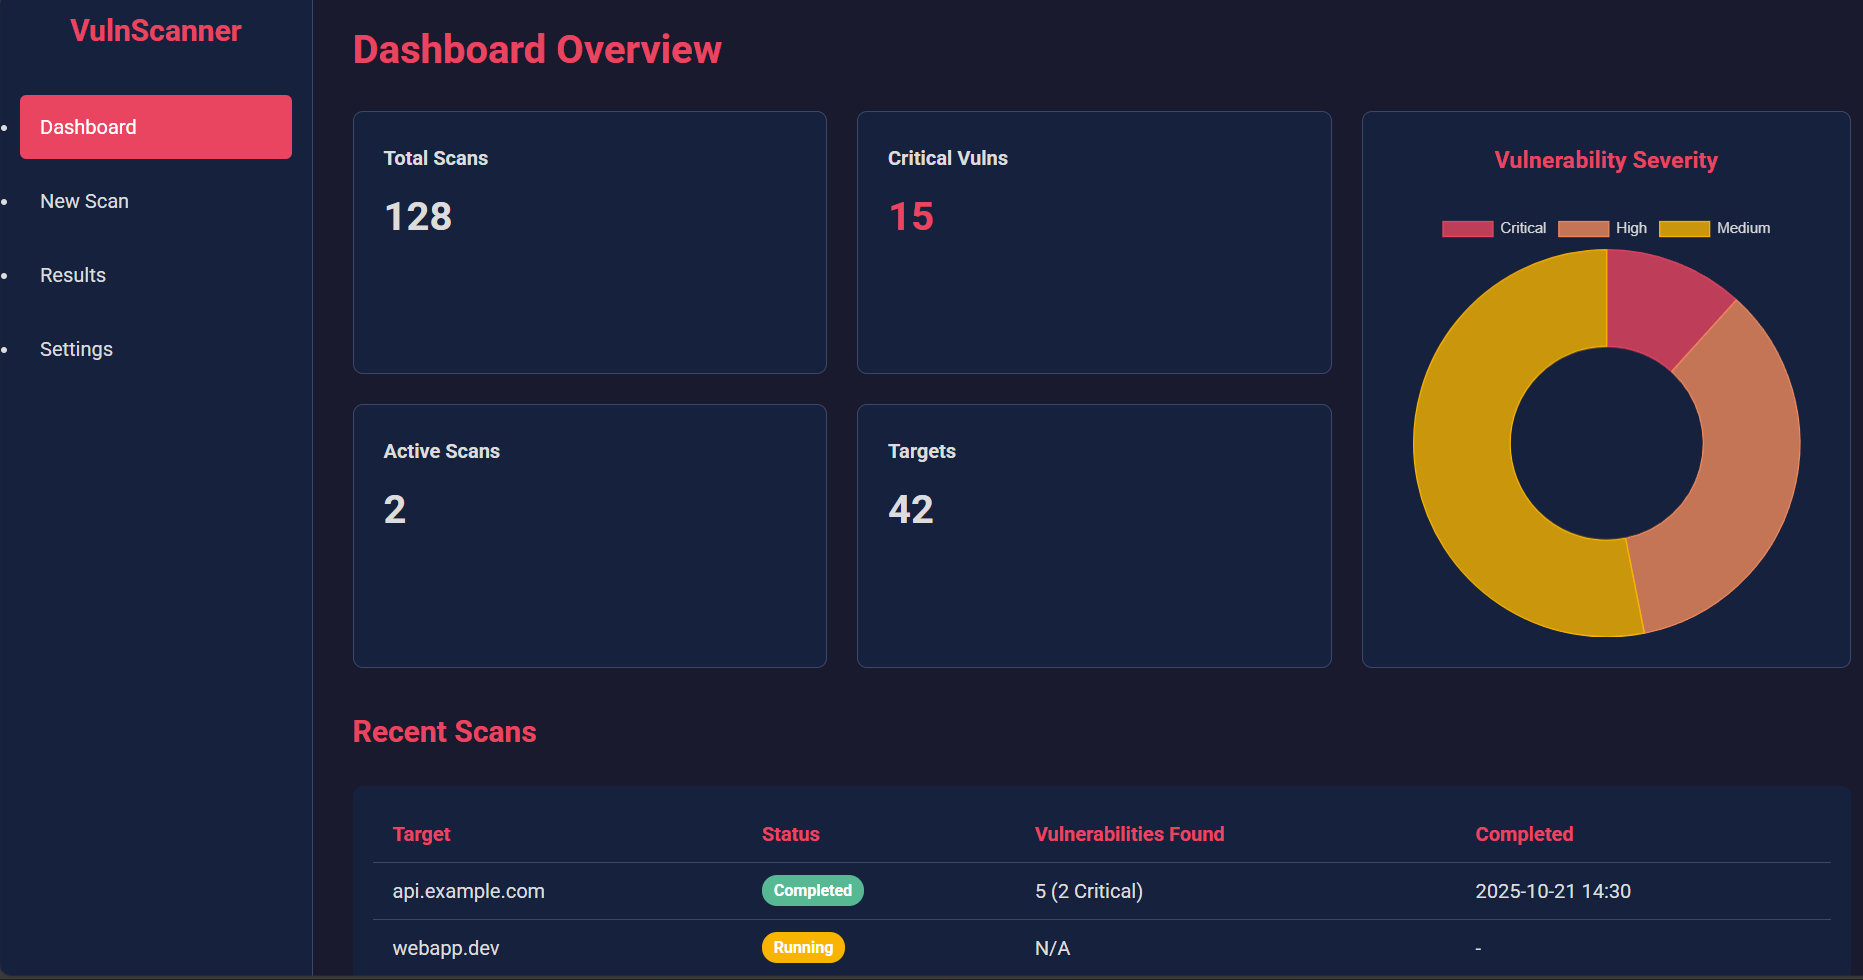
Task: Go to New Scan page
Action: (x=84, y=201)
